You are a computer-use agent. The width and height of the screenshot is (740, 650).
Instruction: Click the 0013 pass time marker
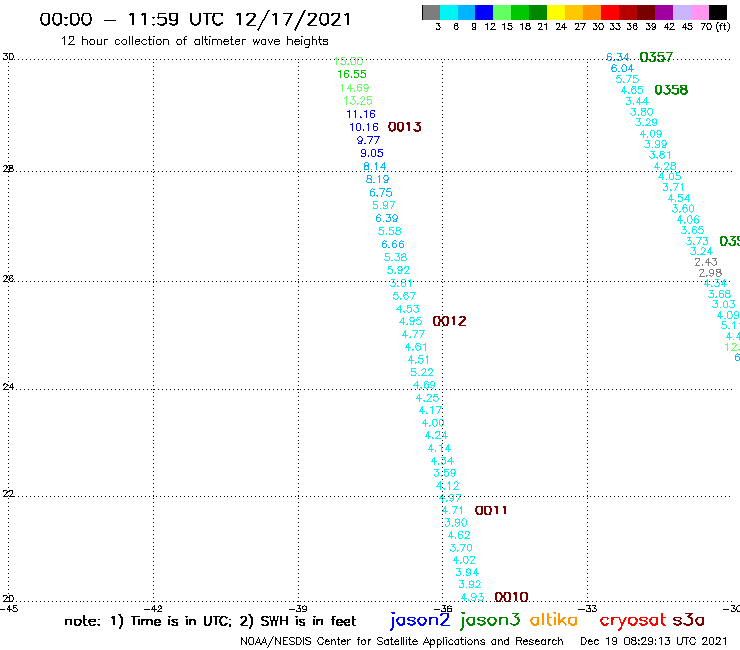click(404, 127)
